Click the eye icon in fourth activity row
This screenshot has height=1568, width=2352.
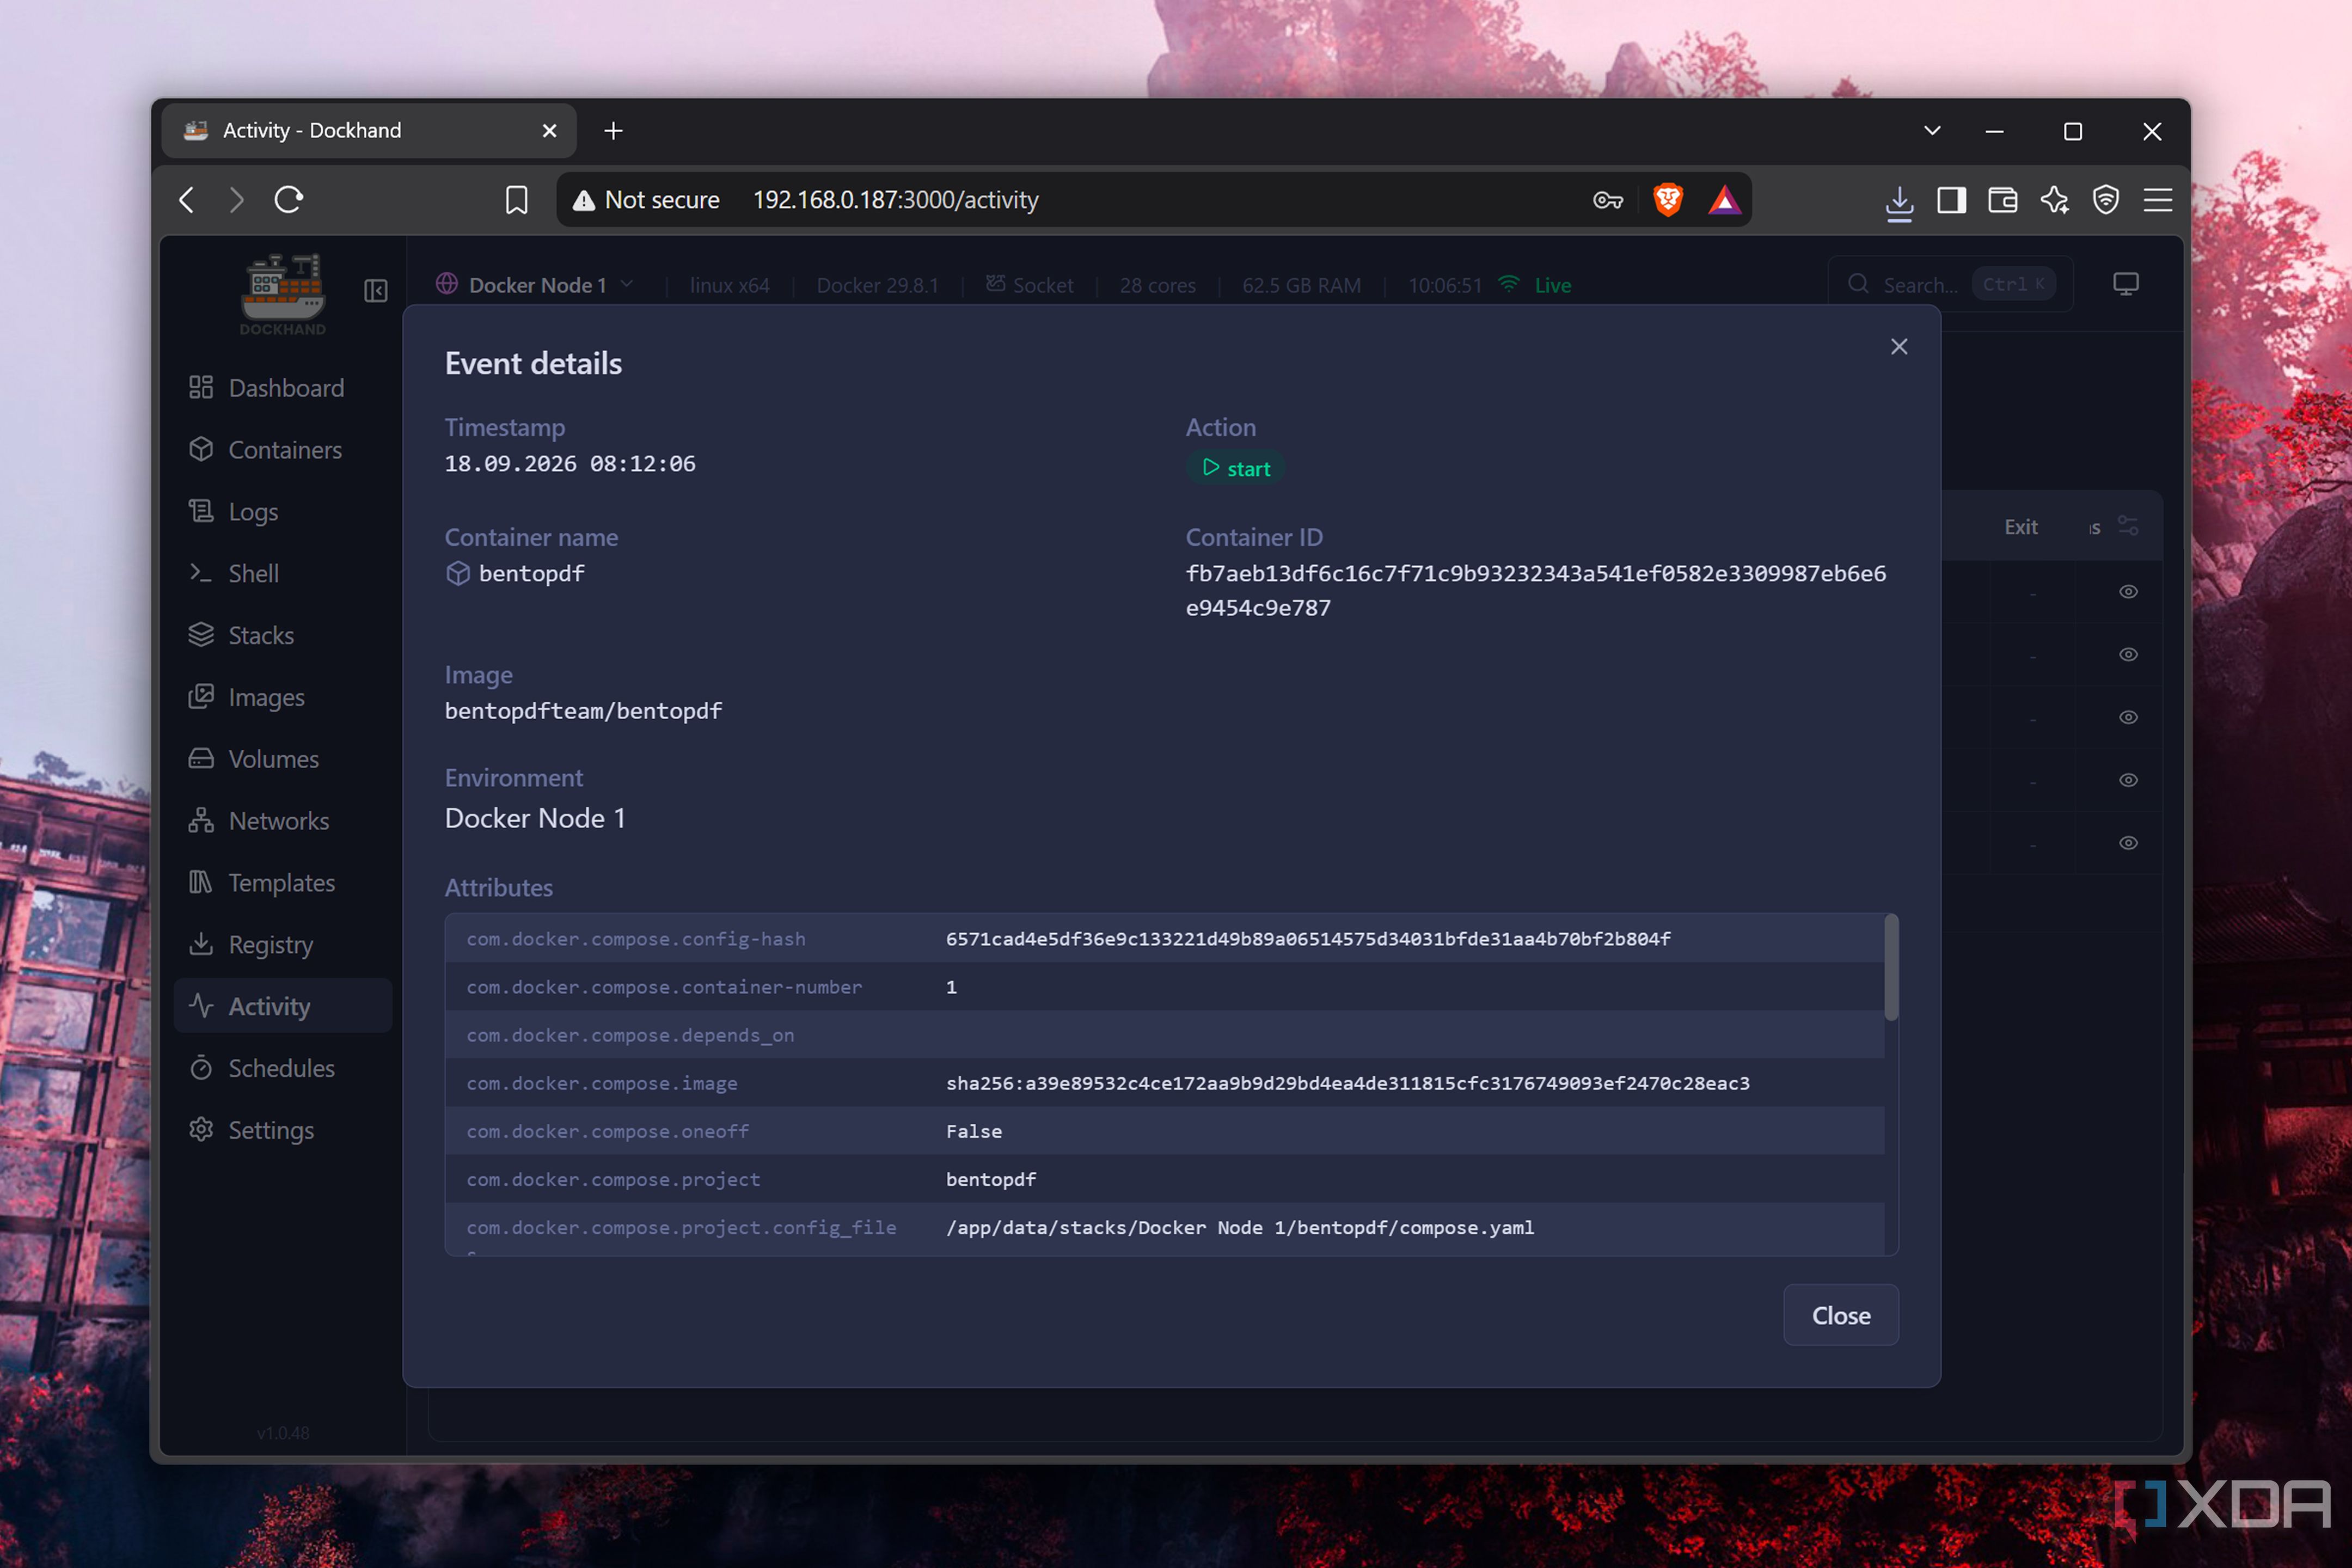[x=2128, y=780]
